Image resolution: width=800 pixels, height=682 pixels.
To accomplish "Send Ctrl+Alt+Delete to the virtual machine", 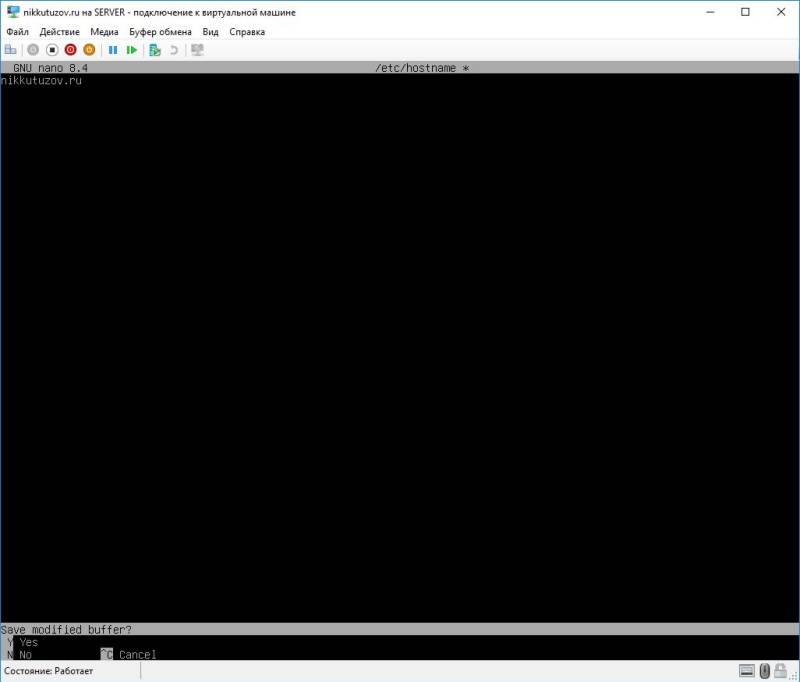I will (x=12, y=49).
